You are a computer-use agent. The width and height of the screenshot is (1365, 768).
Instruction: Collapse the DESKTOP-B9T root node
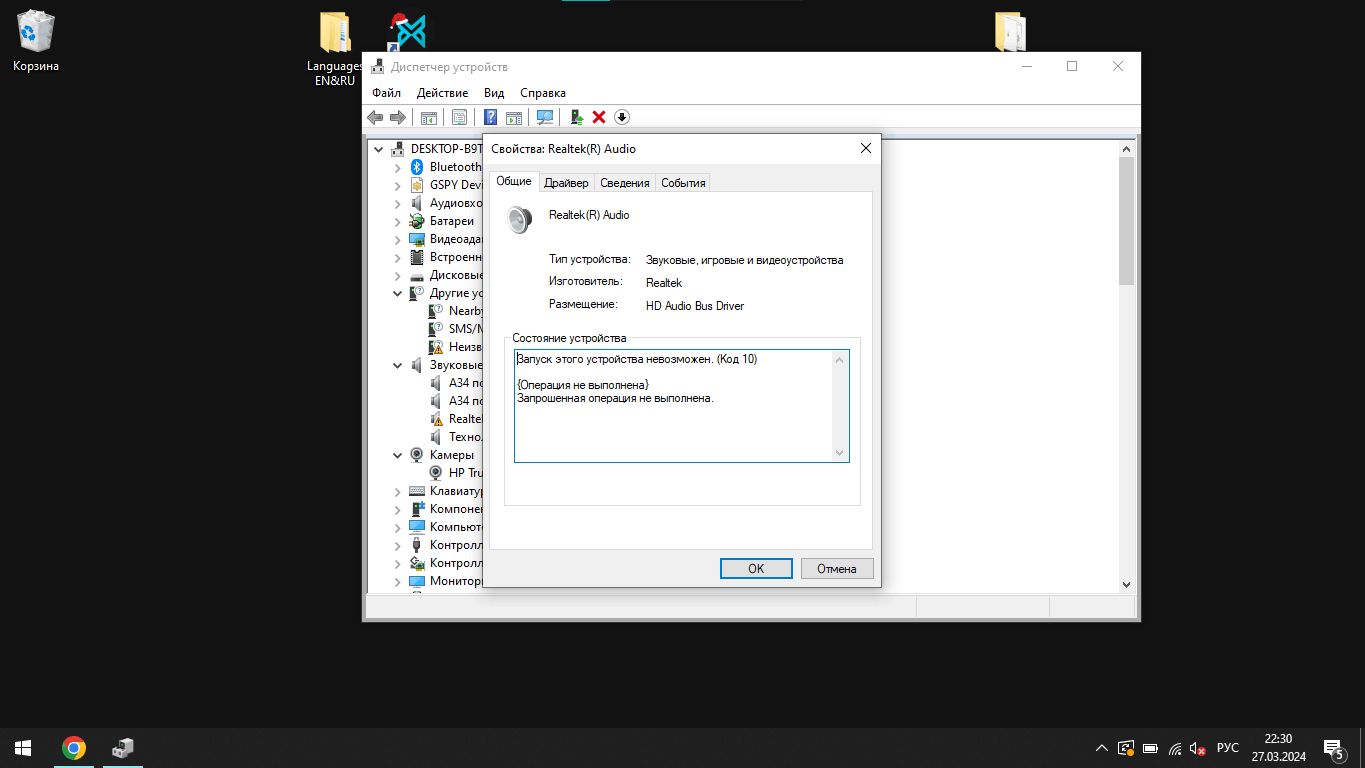(379, 149)
